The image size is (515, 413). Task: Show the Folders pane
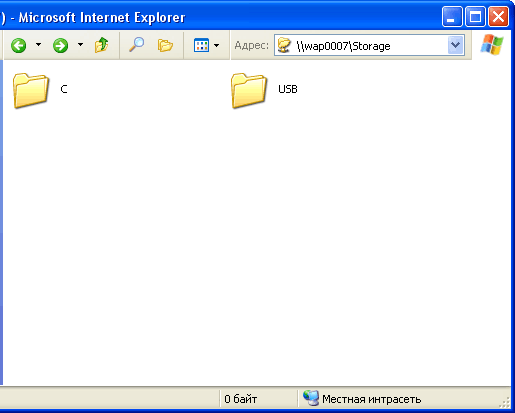point(165,45)
